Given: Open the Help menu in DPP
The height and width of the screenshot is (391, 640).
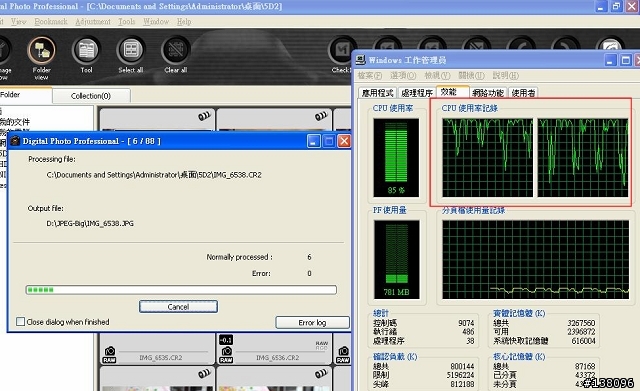Looking at the screenshot, I should 184,22.
